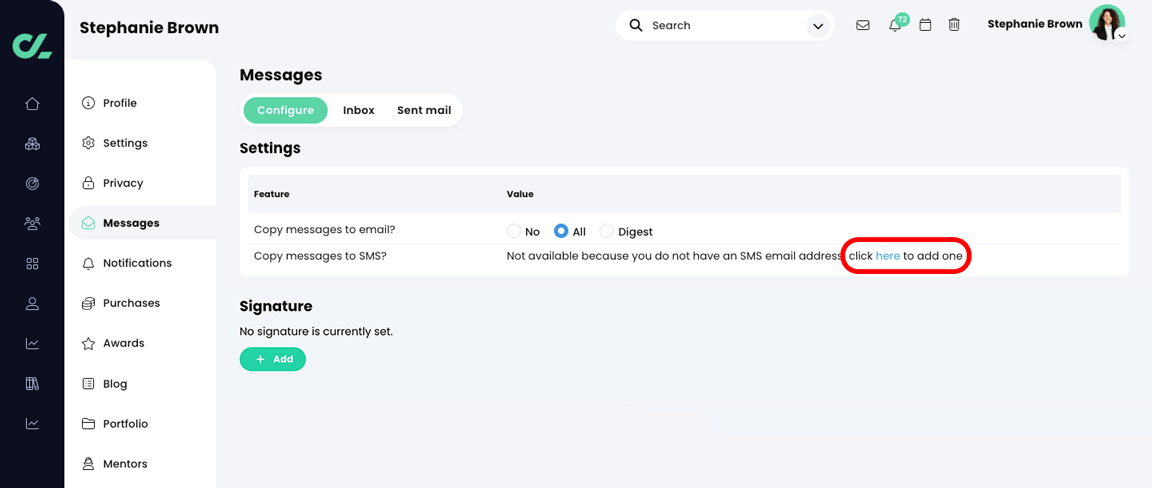Open the cubes icon in the dark sidebar
This screenshot has height=488, width=1152.
(x=32, y=143)
